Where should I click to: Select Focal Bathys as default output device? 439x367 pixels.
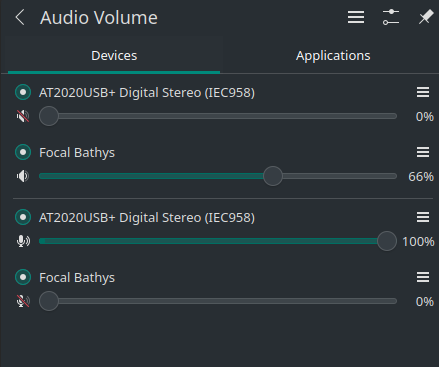tap(23, 152)
